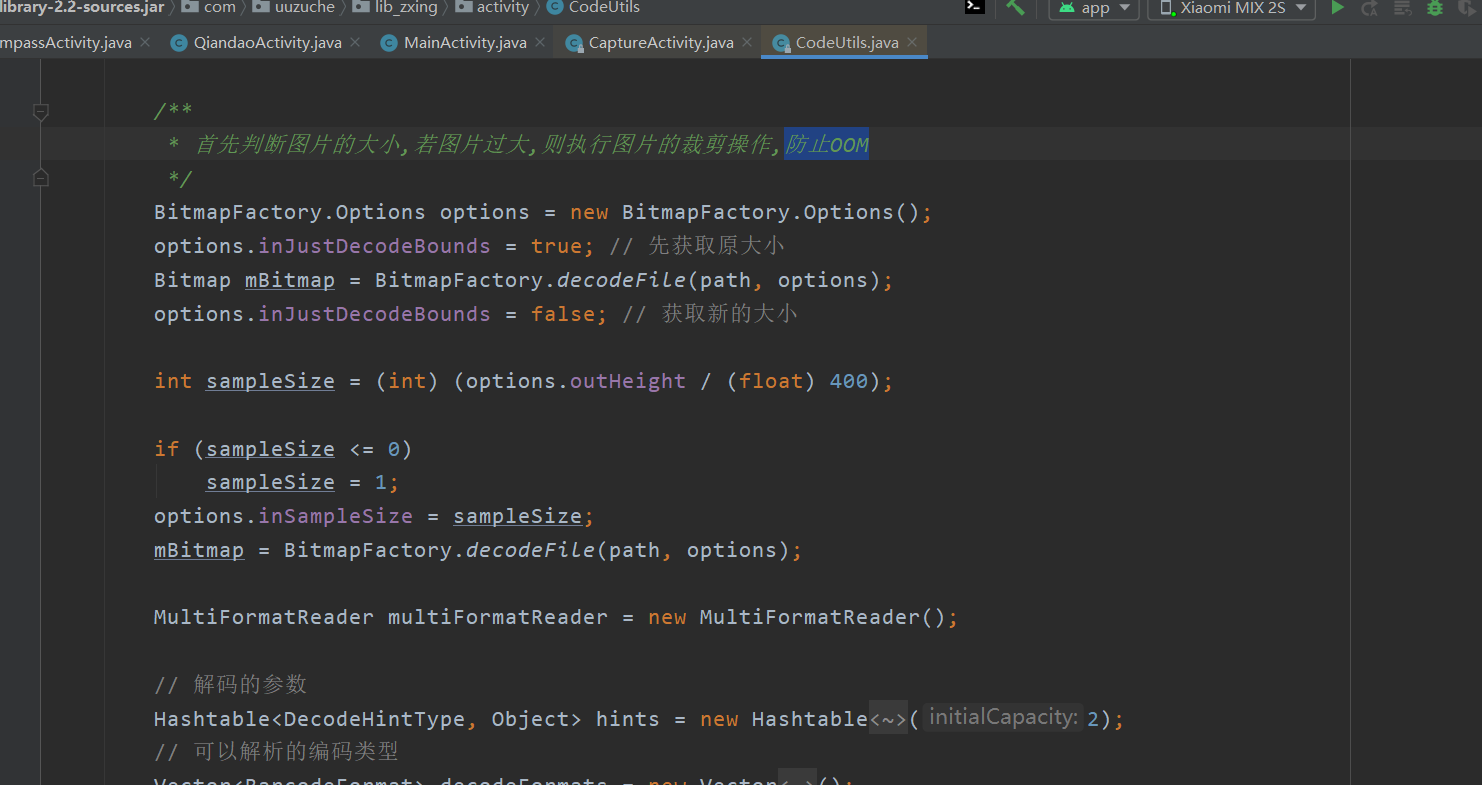Open the Xiaomi MIX 2S device dropdown
This screenshot has height=785, width=1482.
pos(1231,8)
